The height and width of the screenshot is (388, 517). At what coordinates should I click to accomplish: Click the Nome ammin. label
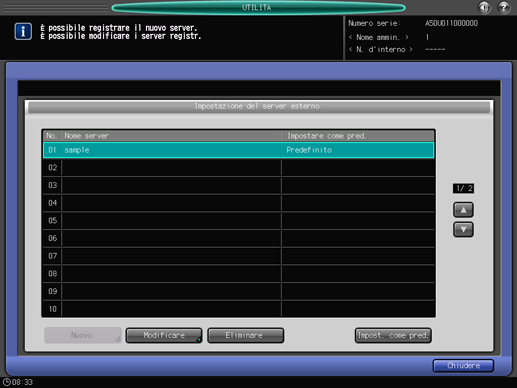(378, 37)
